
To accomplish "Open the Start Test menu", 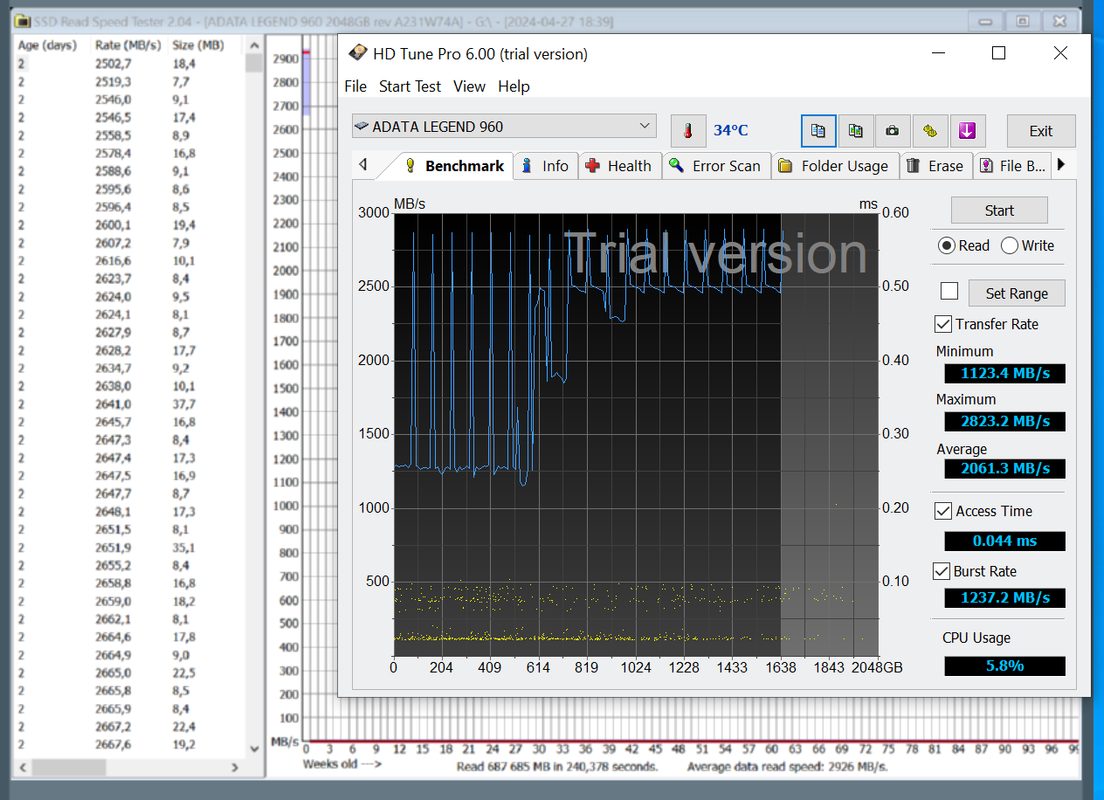I will 410,86.
